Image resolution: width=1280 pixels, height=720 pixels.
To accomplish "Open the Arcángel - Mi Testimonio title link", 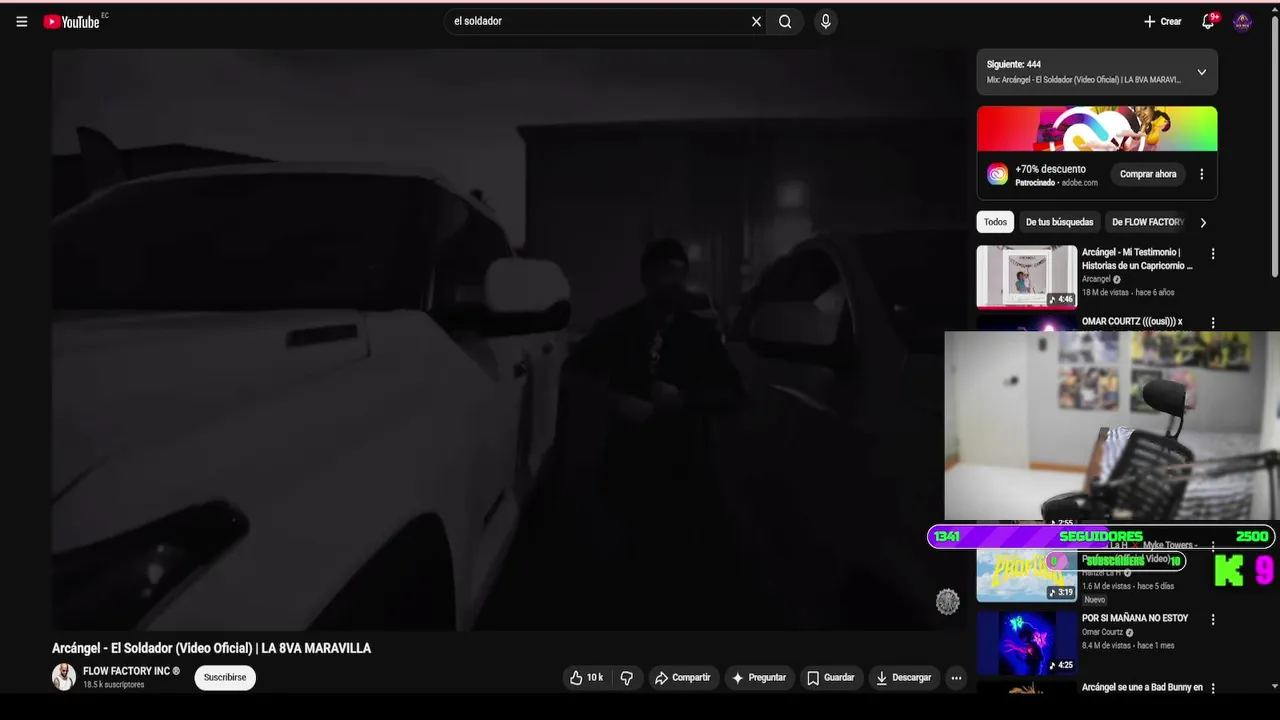I will 1137,259.
